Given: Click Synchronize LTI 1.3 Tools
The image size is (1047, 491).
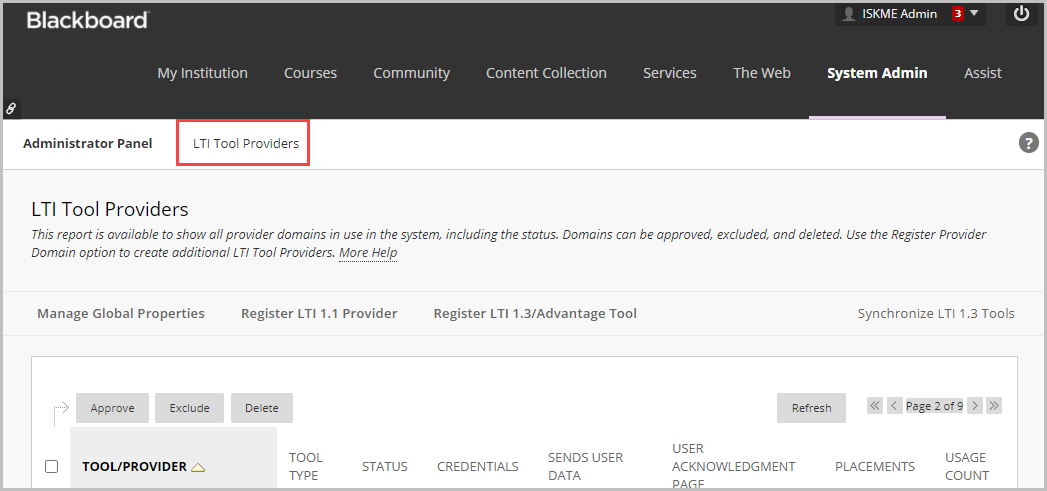Looking at the screenshot, I should pyautogui.click(x=936, y=313).
